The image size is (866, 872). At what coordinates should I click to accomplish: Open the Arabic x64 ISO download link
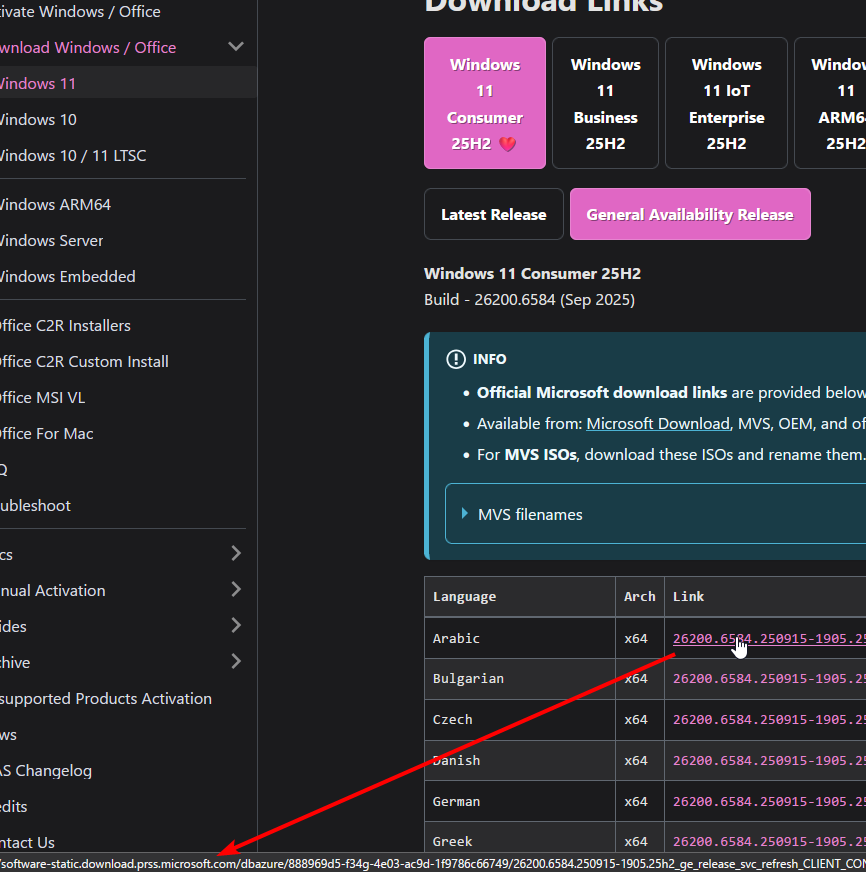point(769,638)
